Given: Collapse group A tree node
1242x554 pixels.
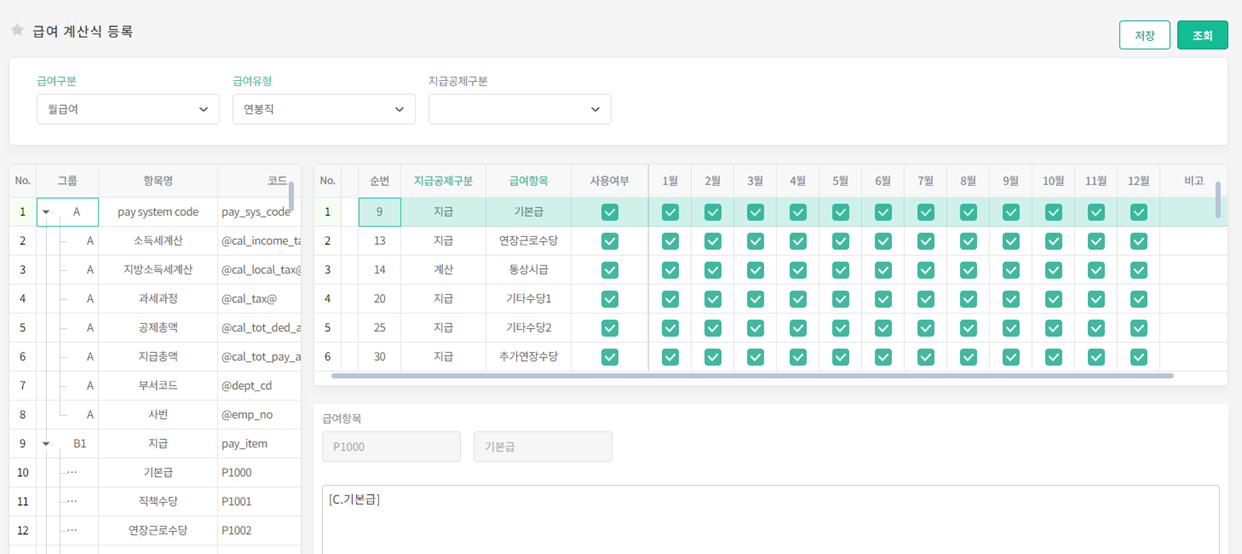Looking at the screenshot, I should tap(46, 213).
